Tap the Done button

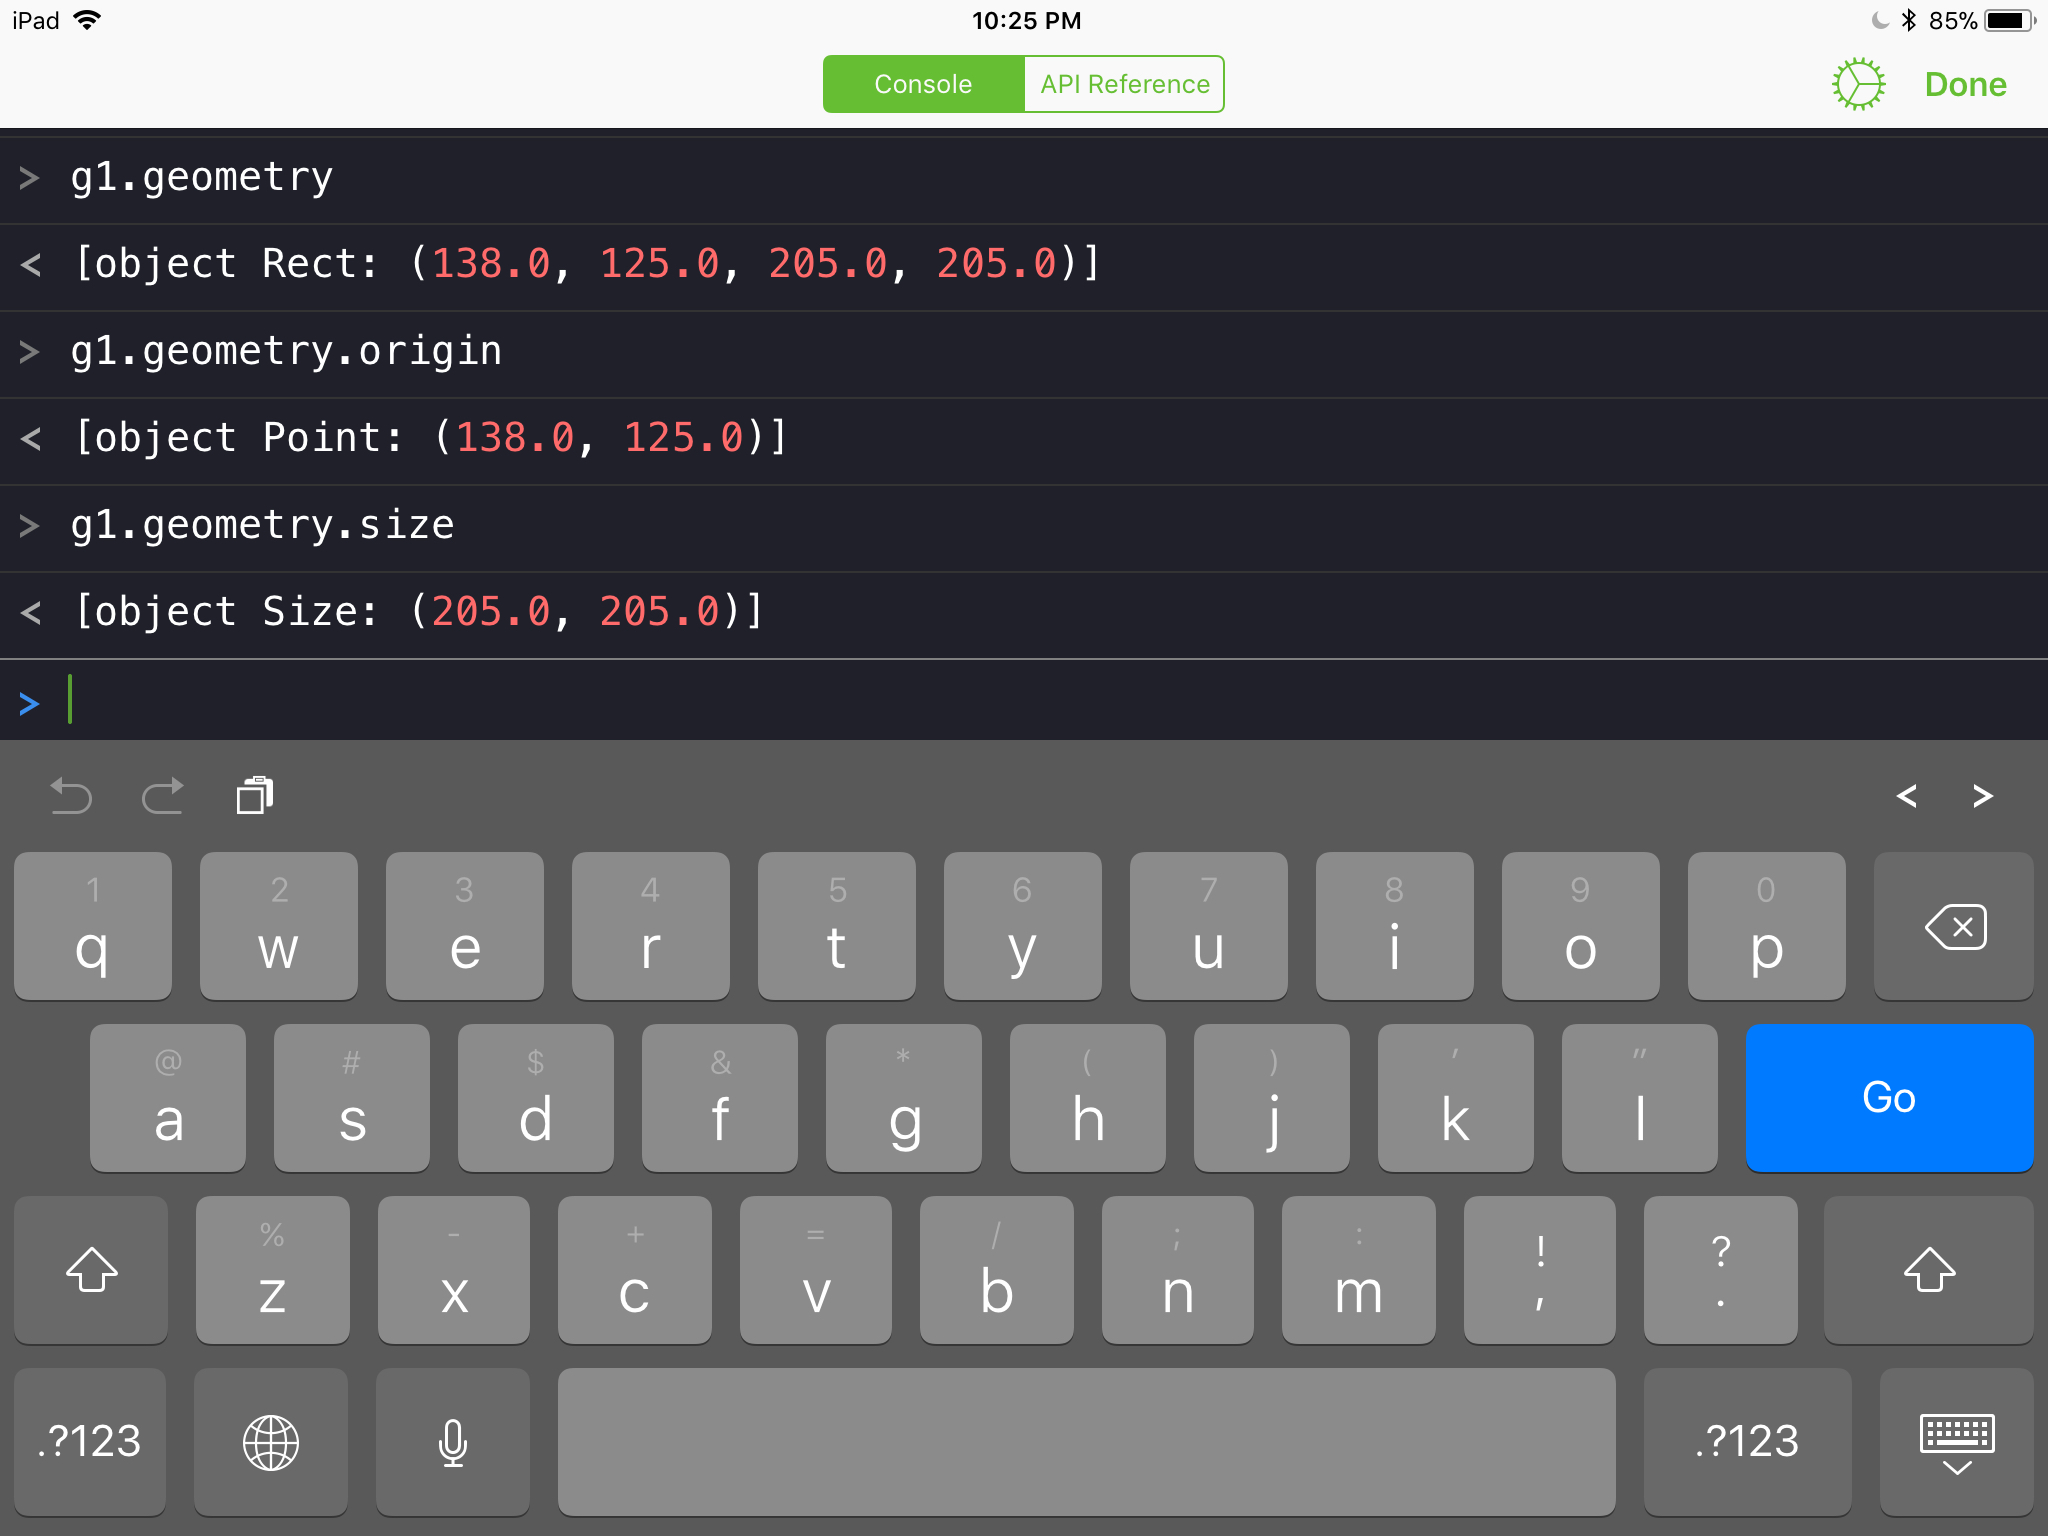pos(1965,85)
